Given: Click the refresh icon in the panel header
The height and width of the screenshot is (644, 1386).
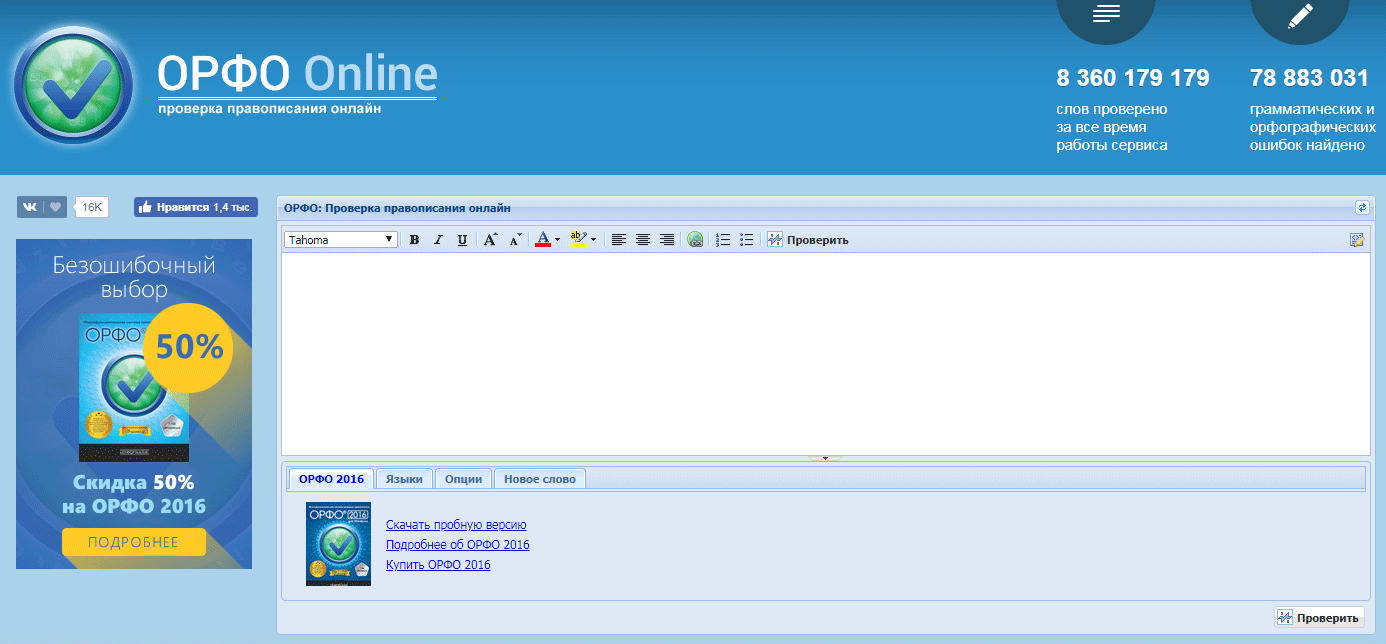Looking at the screenshot, I should click(x=1362, y=208).
